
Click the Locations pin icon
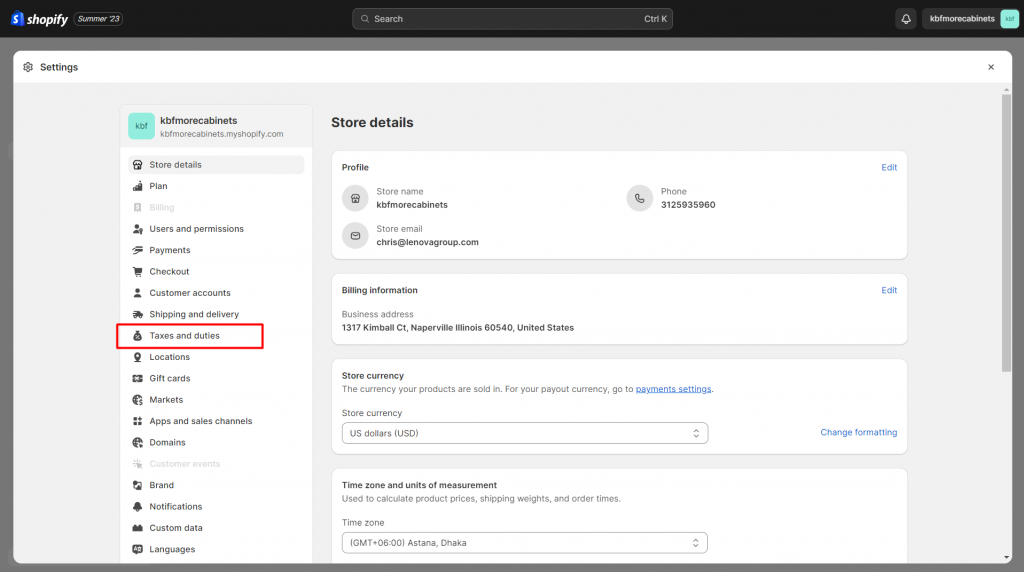pyautogui.click(x=138, y=357)
